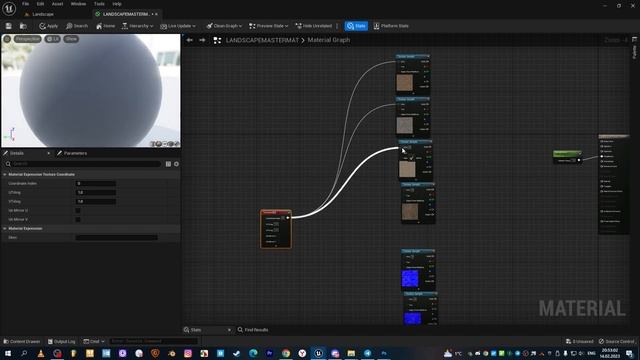
Task: Open Details property matrix grid icon
Action: click(168, 164)
